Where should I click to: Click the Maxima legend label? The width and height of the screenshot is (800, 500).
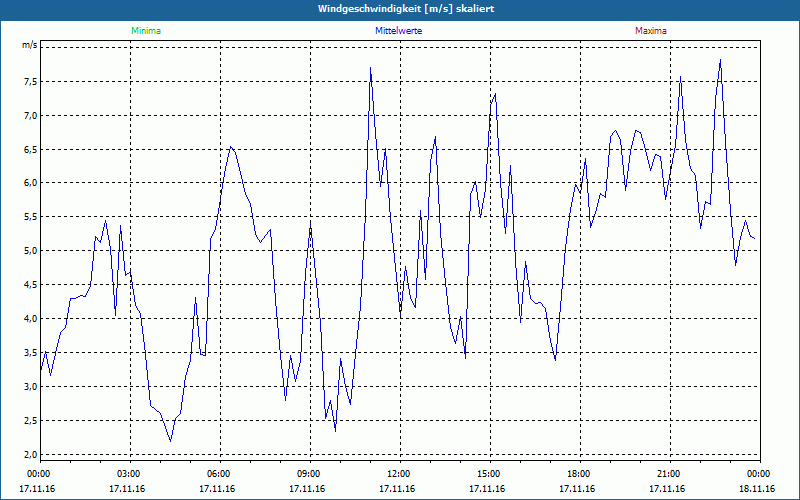point(651,31)
